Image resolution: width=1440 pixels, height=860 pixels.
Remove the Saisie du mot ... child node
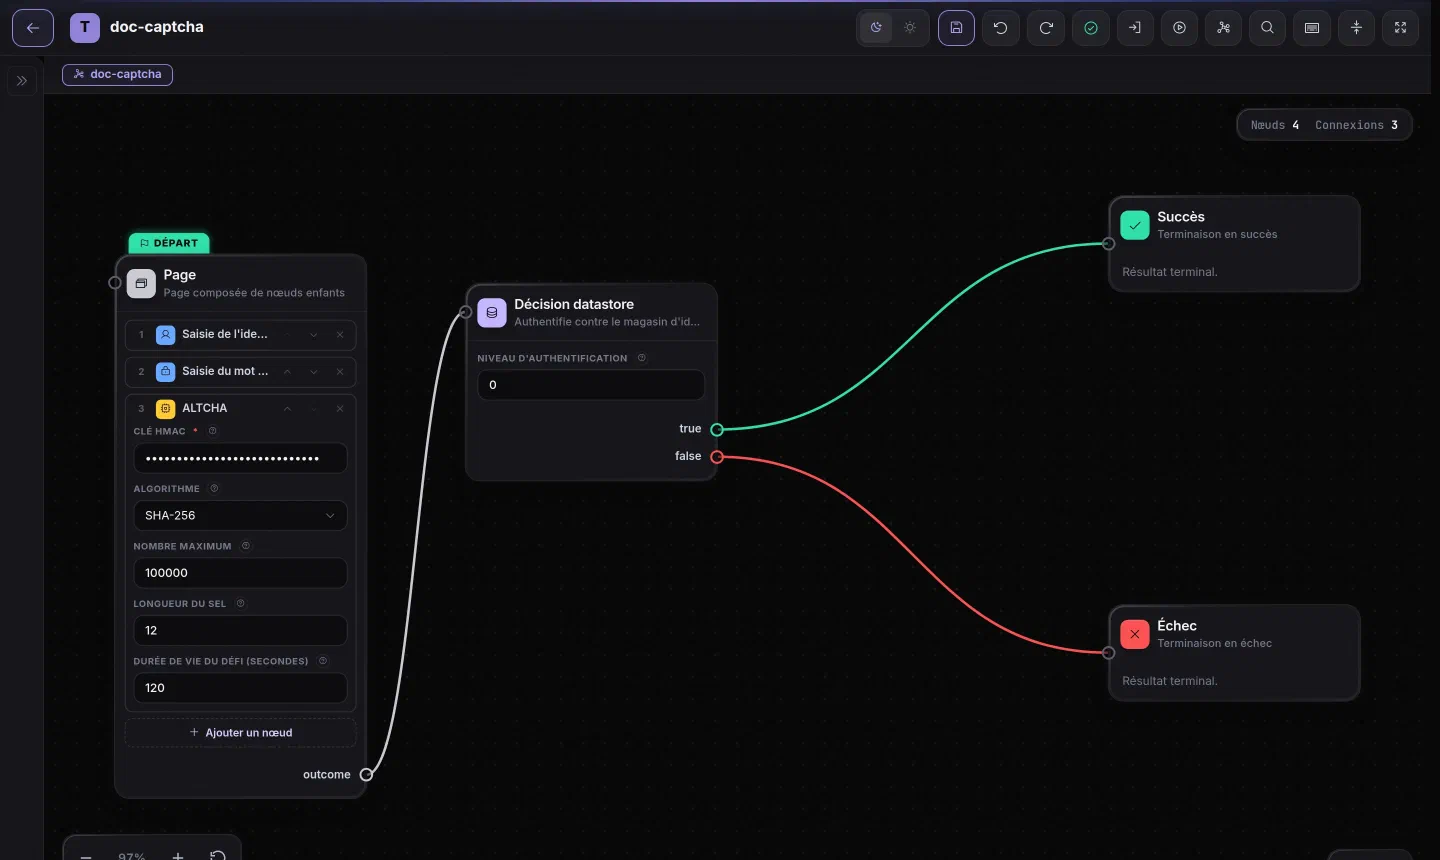tap(340, 372)
